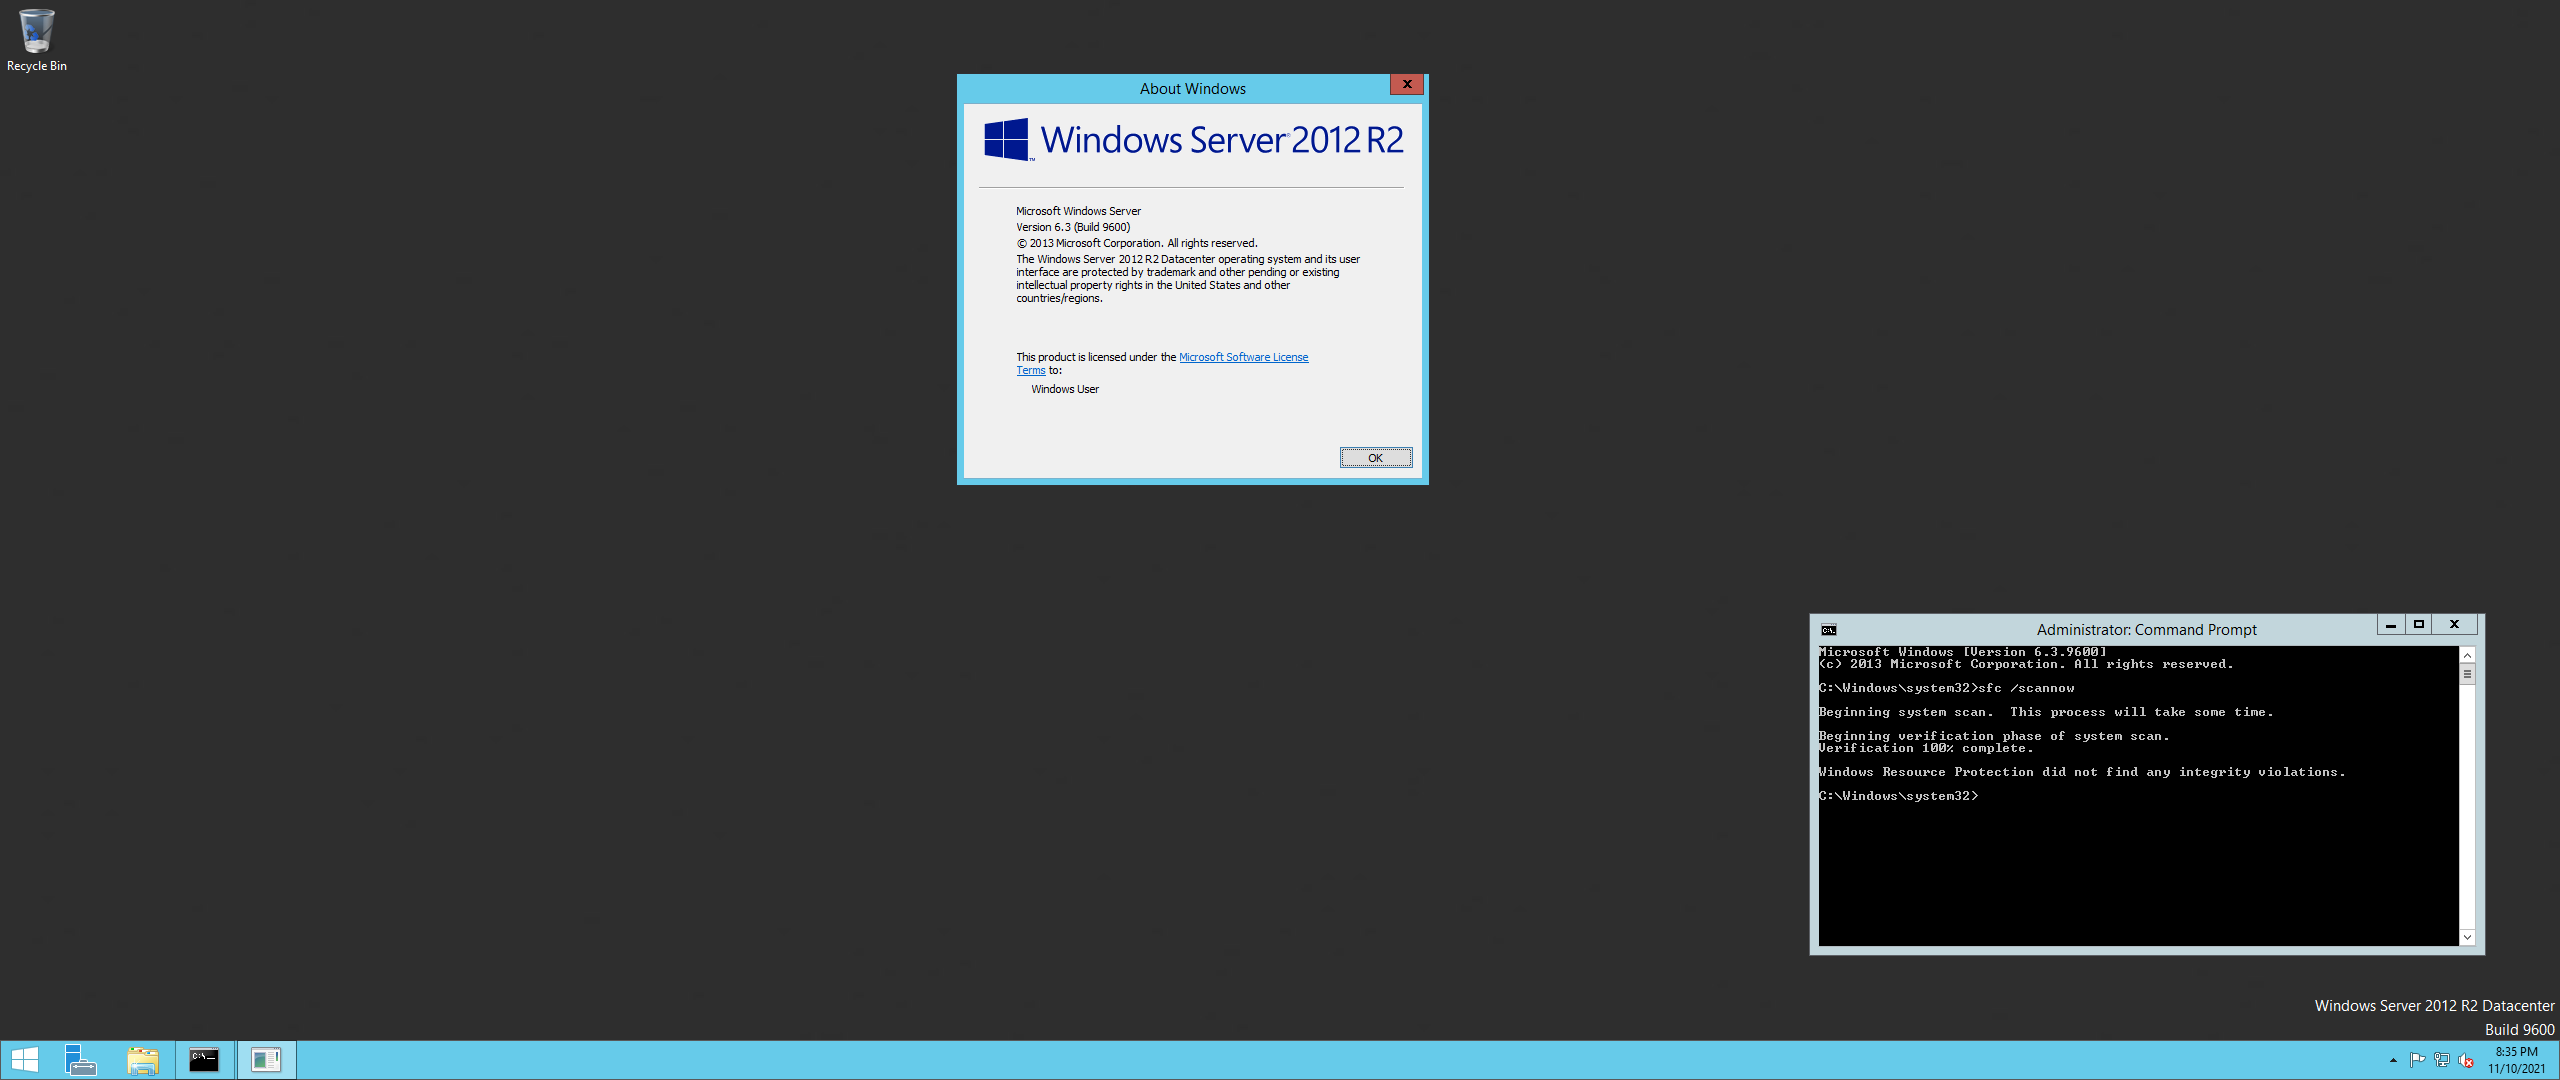Select the About Windows taskbar button
This screenshot has height=1080, width=2560.
[x=267, y=1060]
